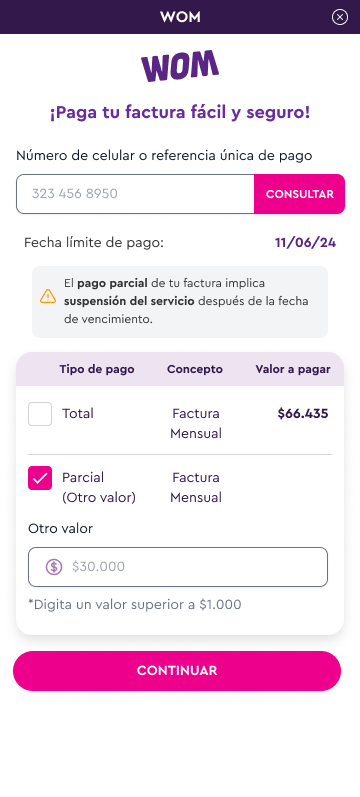Screen dimensions: 360x797
Task: Click the CONSULTAR button
Action: pos(299,194)
